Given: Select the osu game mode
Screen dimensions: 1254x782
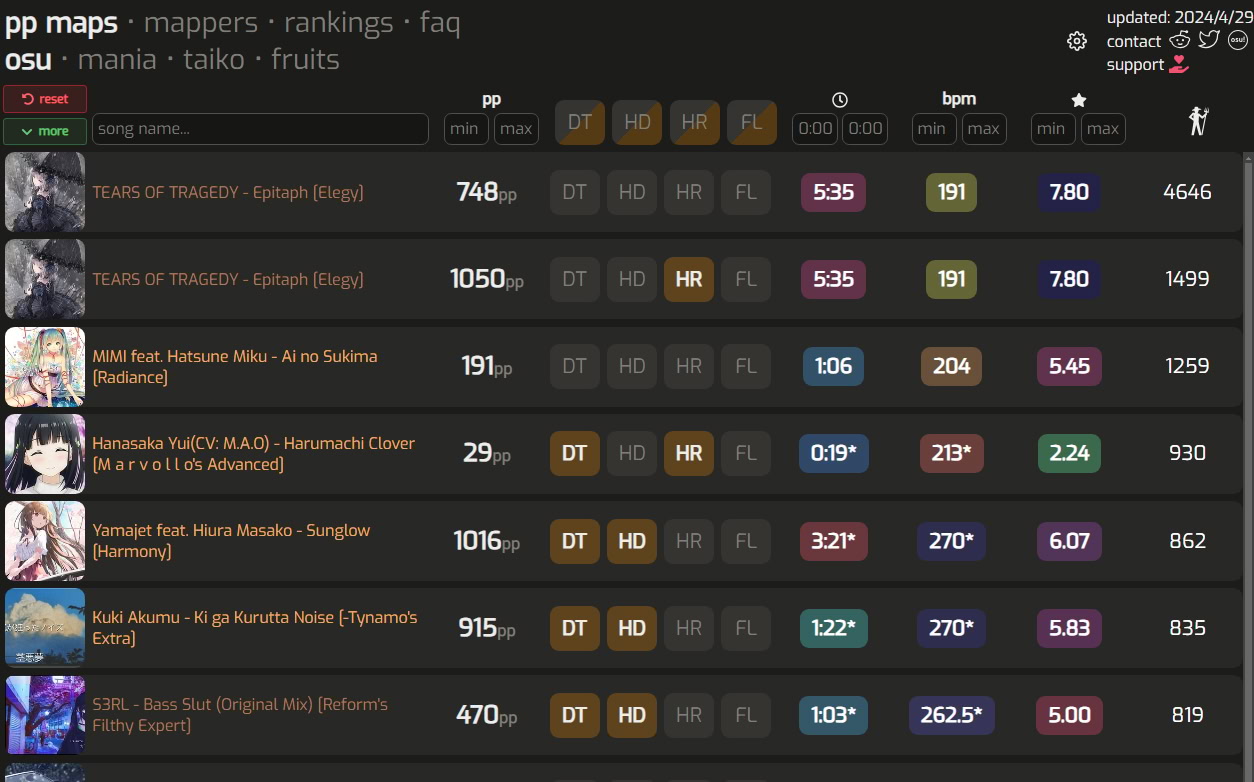Looking at the screenshot, I should [28, 59].
